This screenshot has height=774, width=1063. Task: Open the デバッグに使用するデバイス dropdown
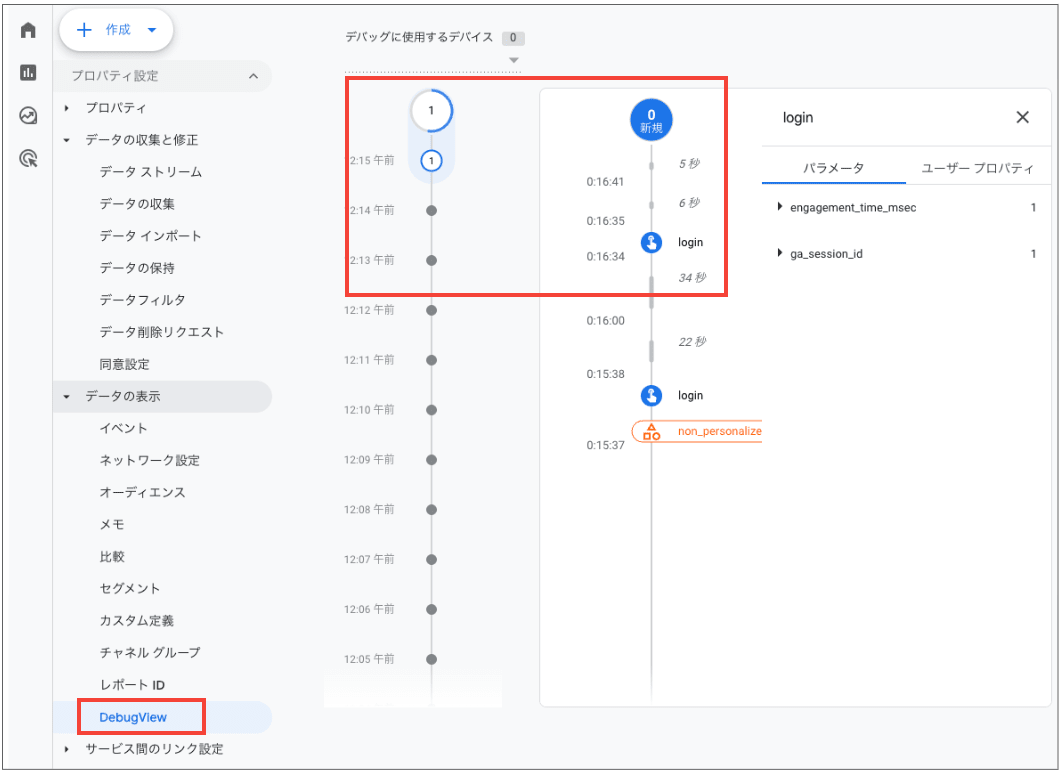pos(514,60)
